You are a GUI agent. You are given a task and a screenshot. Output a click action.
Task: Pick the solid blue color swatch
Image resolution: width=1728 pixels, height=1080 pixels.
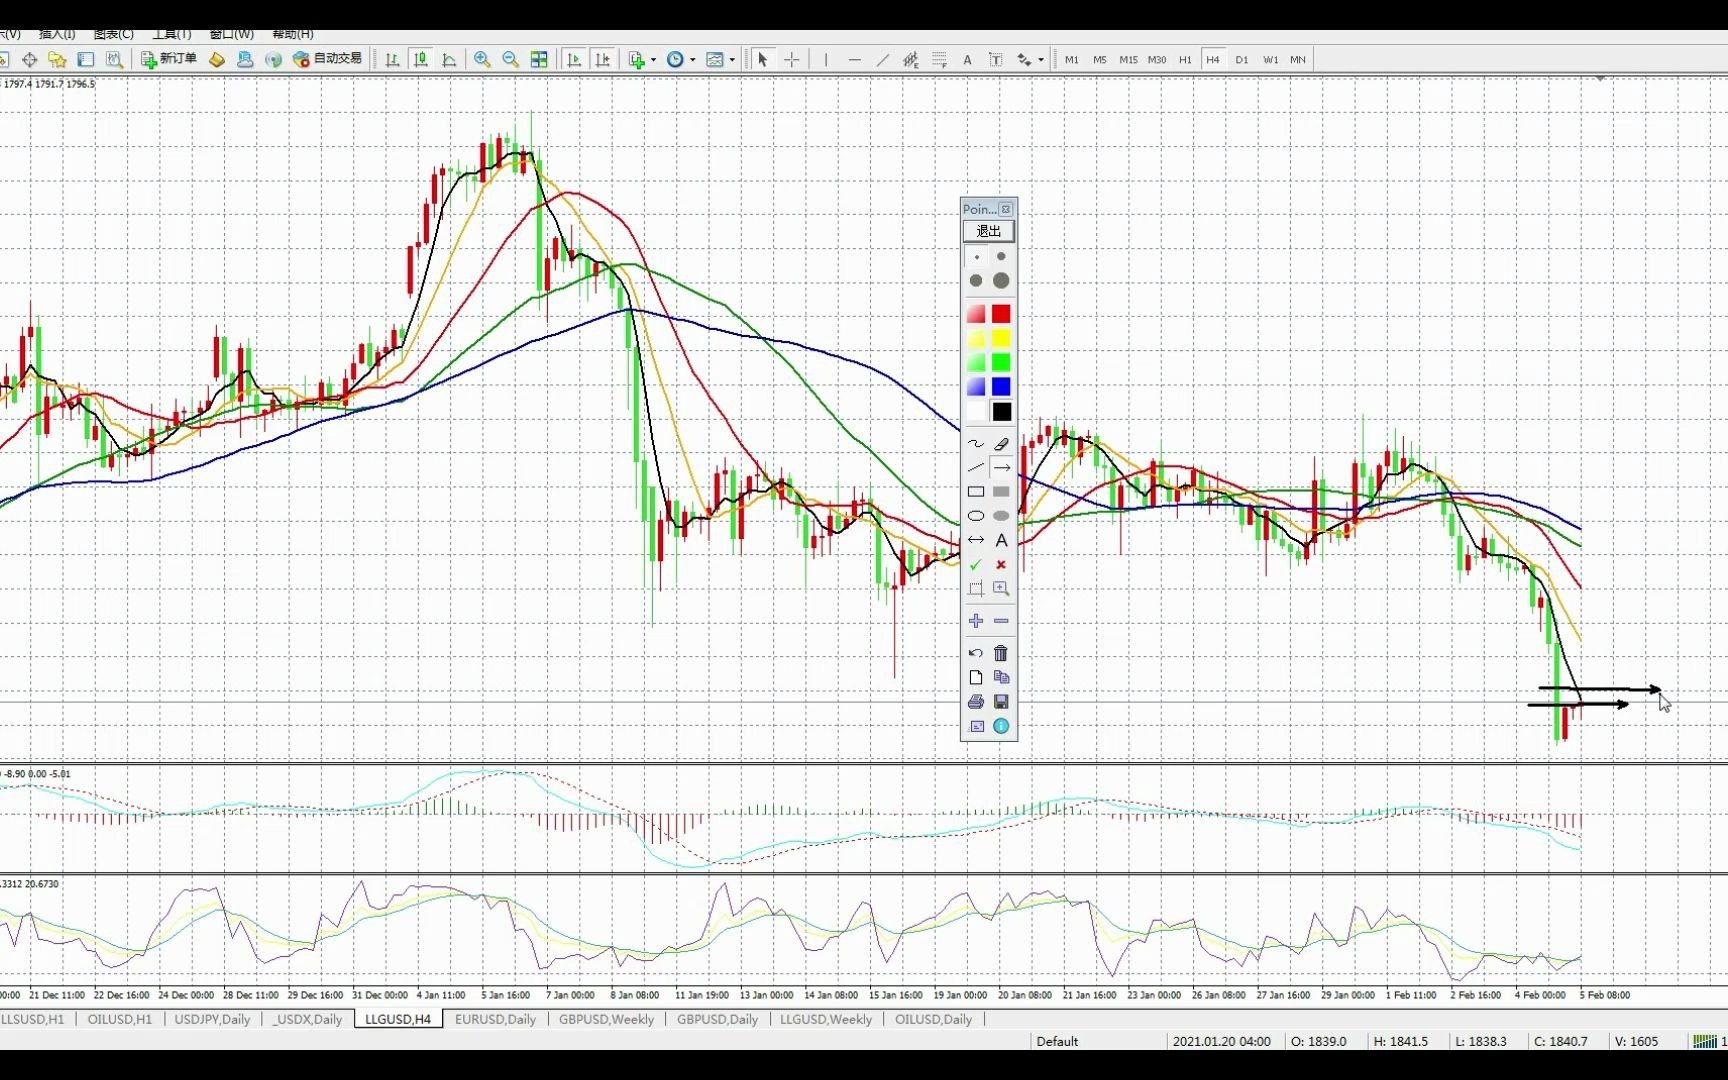[1001, 387]
